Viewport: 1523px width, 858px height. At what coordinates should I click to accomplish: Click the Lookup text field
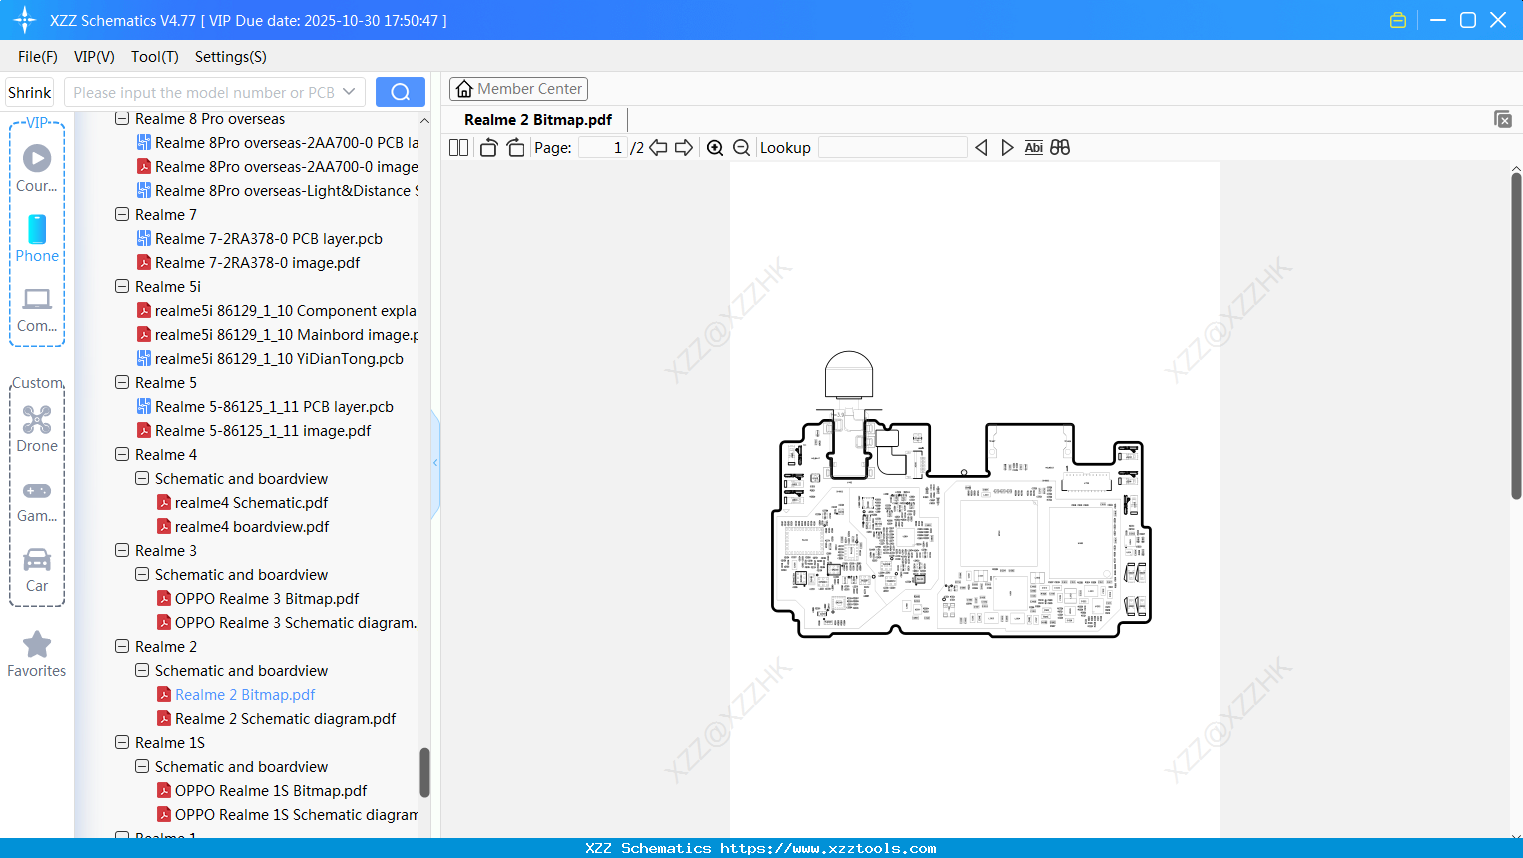(892, 148)
